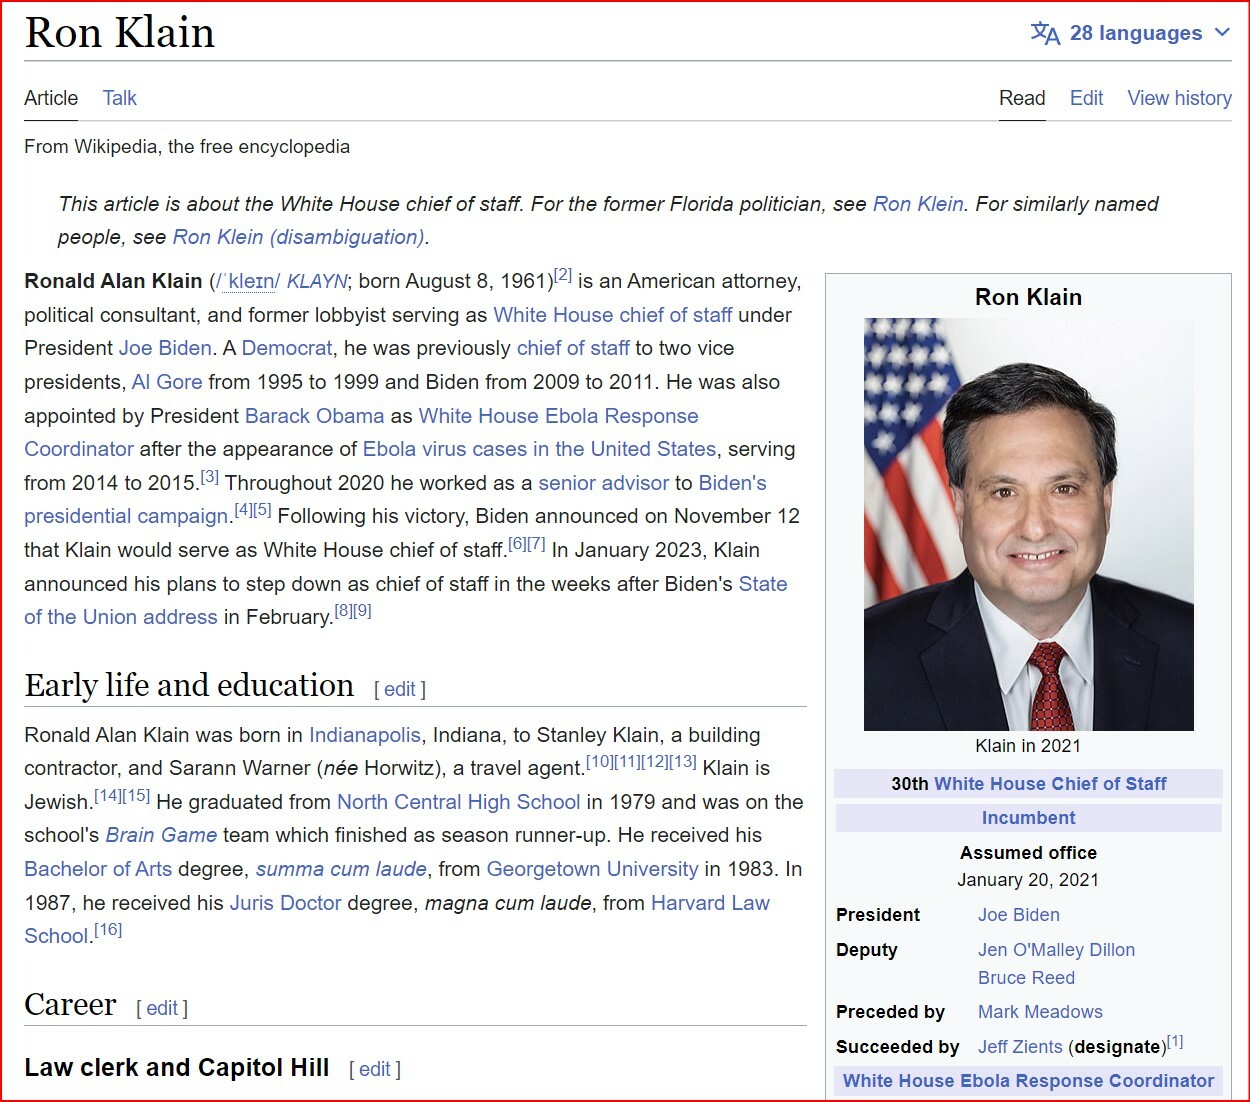Open the View history tab

click(x=1179, y=98)
